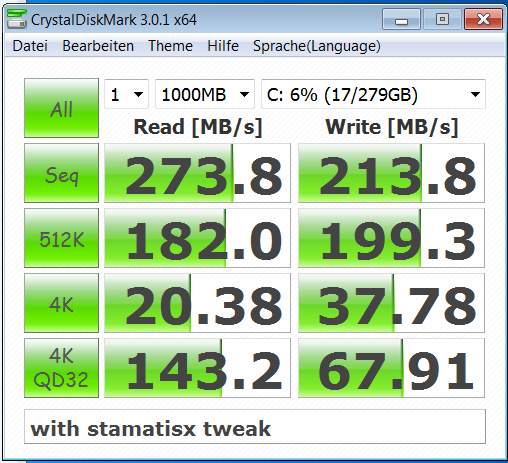508x463 pixels.
Task: Click the 4K QD32 read result 143.2
Action: pos(197,368)
